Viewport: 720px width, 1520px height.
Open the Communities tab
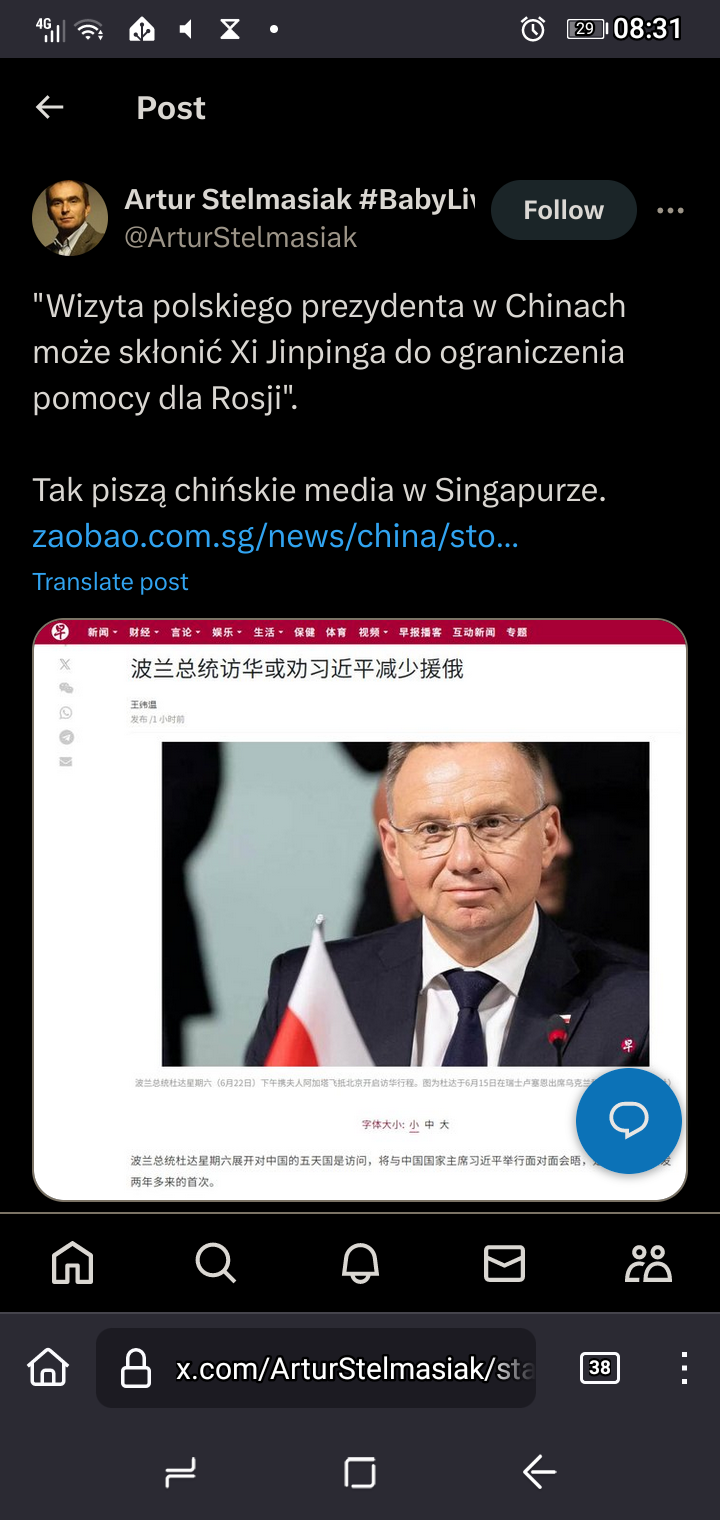click(x=648, y=1263)
